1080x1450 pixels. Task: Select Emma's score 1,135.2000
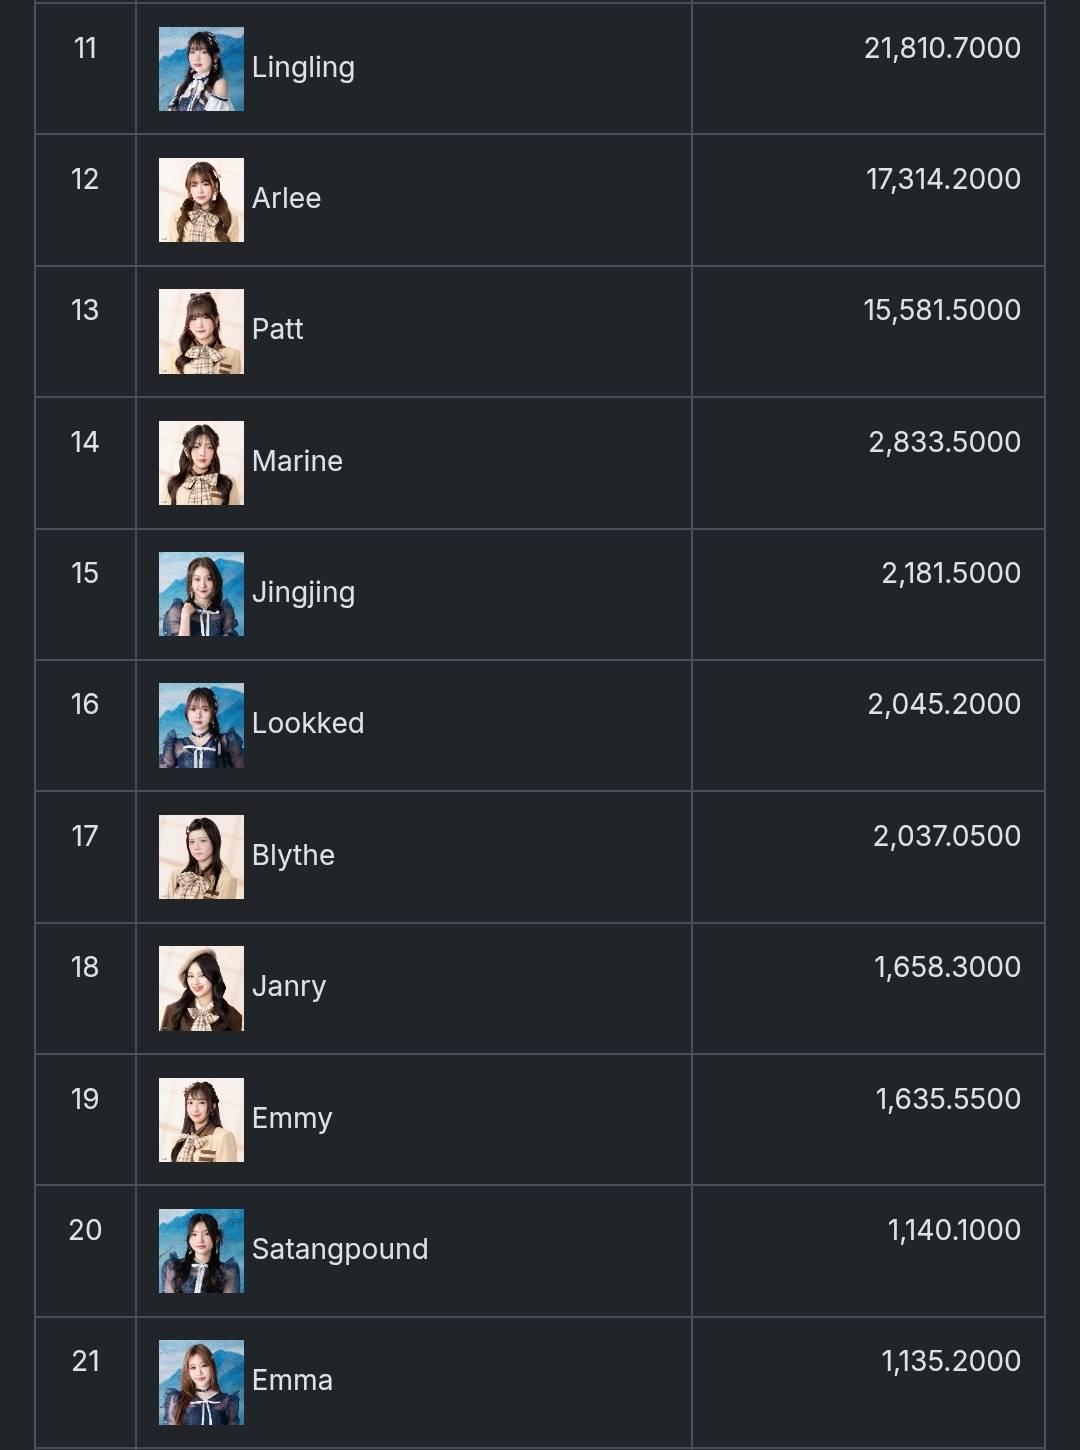coord(950,1361)
